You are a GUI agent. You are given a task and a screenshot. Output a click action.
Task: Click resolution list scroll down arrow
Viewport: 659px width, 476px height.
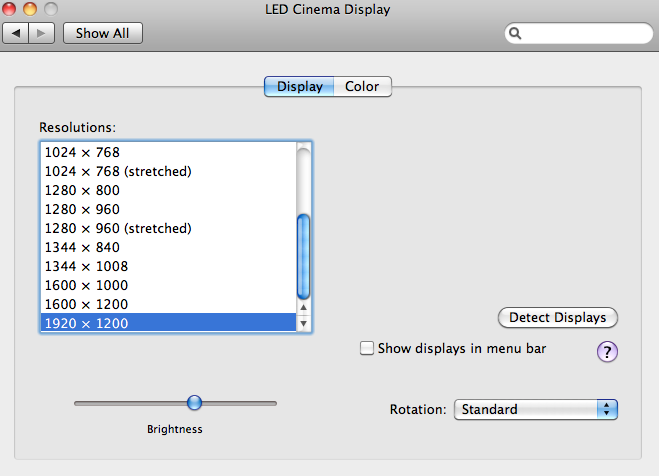(304, 323)
